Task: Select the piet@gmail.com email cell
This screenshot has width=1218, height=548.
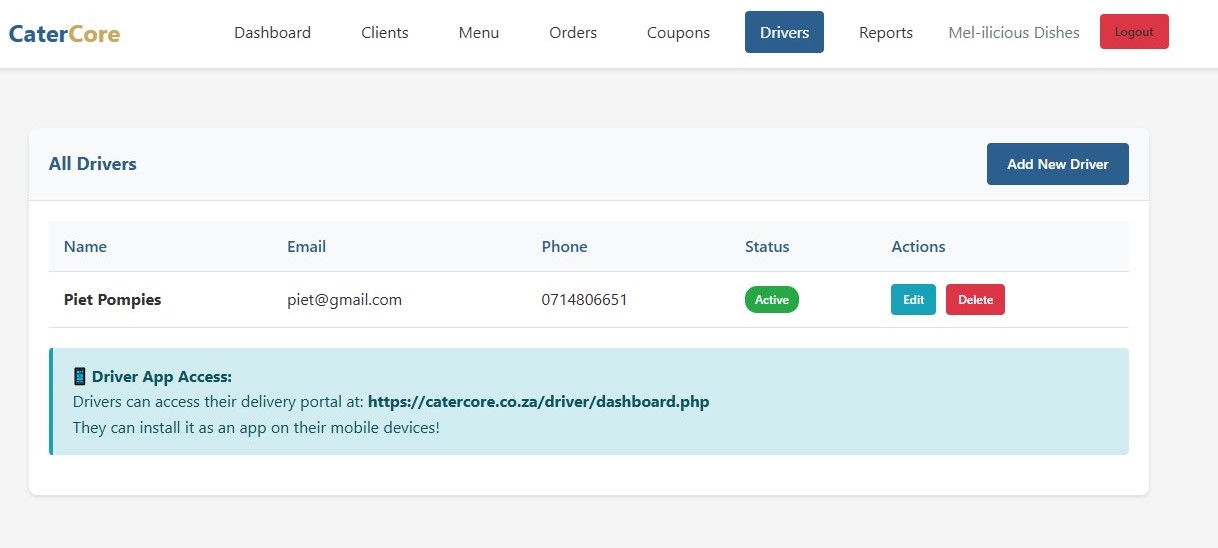Action: [344, 300]
